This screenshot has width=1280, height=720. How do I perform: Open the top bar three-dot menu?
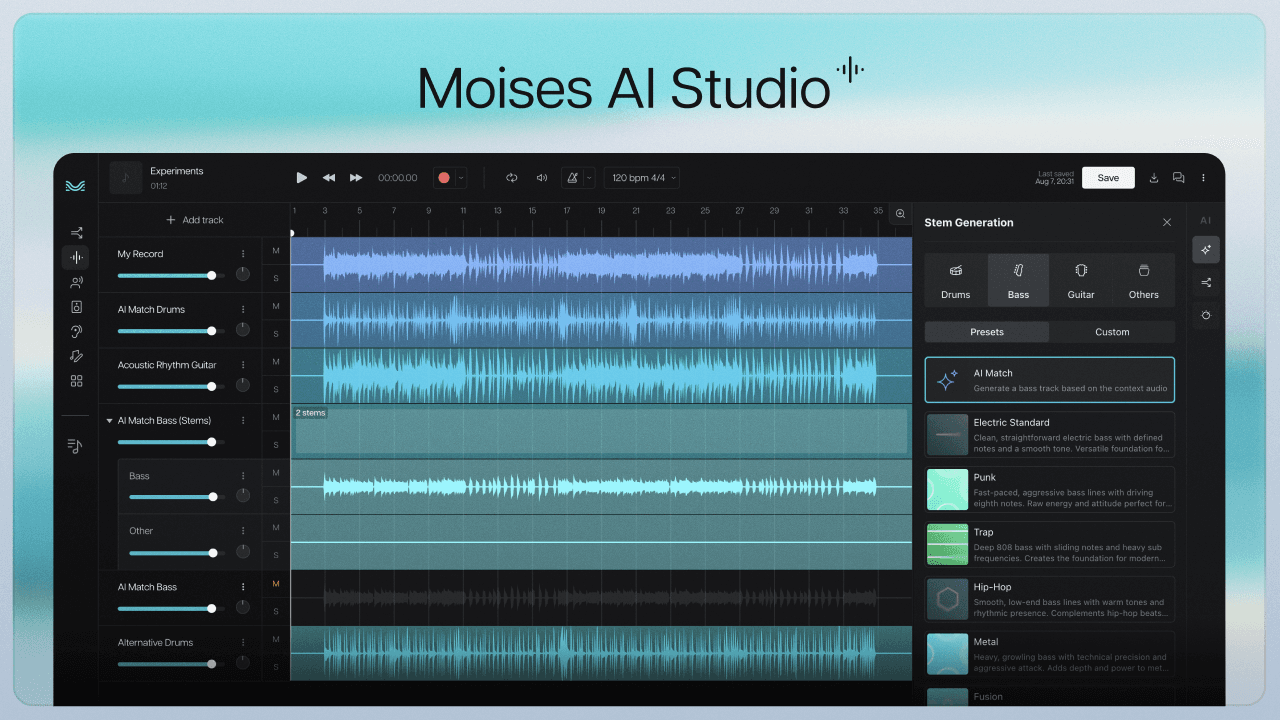pos(1203,178)
